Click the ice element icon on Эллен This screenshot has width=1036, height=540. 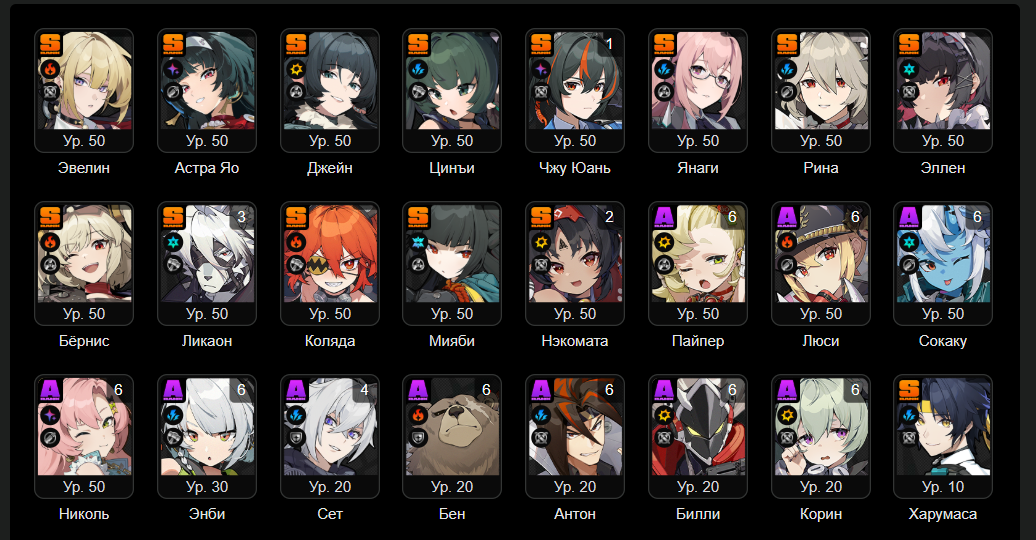coord(909,69)
